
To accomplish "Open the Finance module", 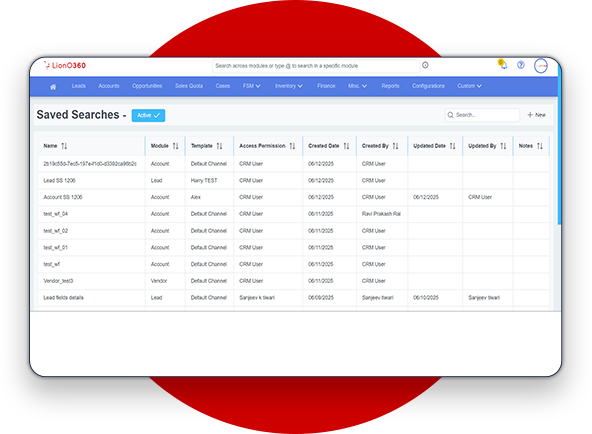I will [326, 86].
